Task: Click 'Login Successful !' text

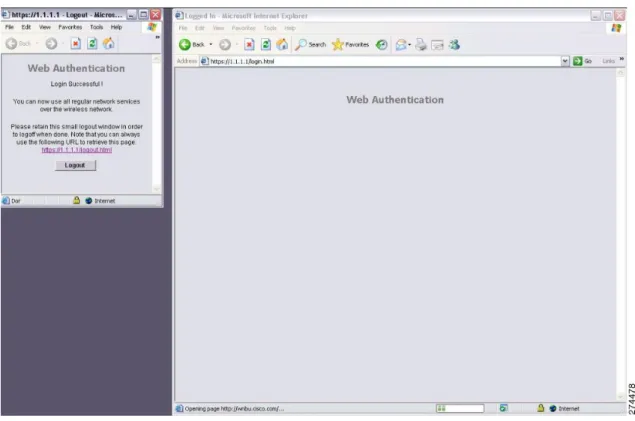Action: point(77,84)
